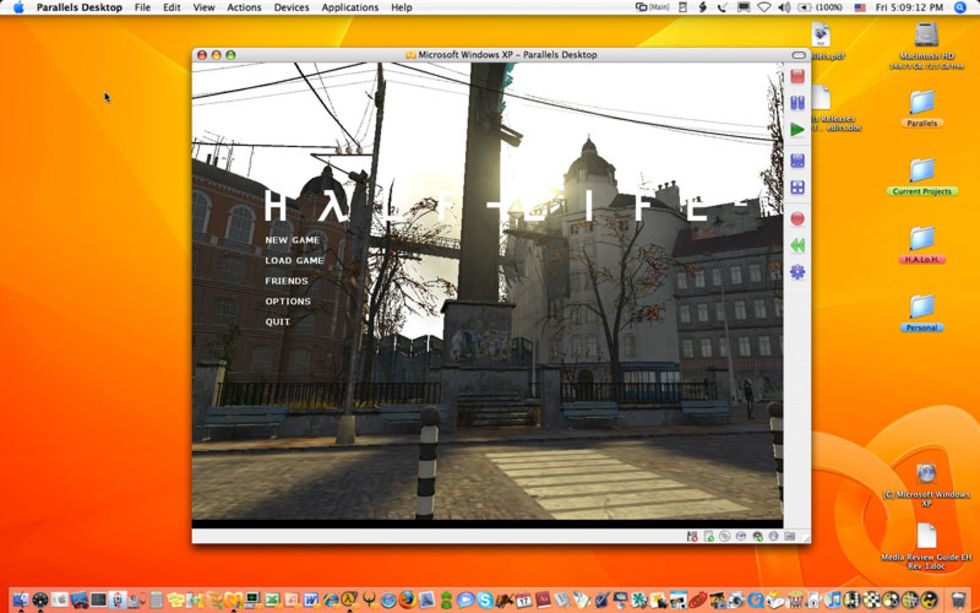Click FRIENDS in the game menu
The width and height of the screenshot is (980, 613).
click(286, 281)
